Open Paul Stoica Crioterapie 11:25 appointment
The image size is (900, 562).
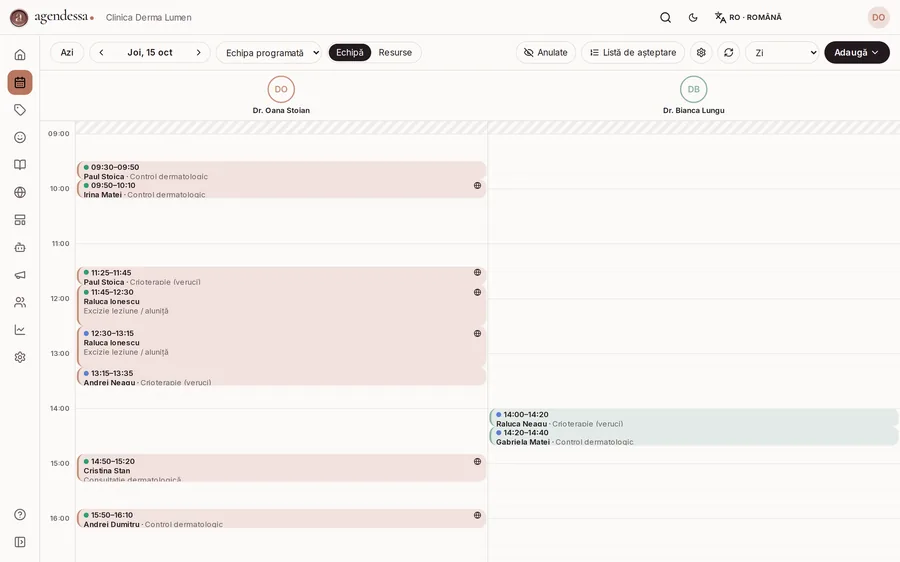[x=281, y=276]
